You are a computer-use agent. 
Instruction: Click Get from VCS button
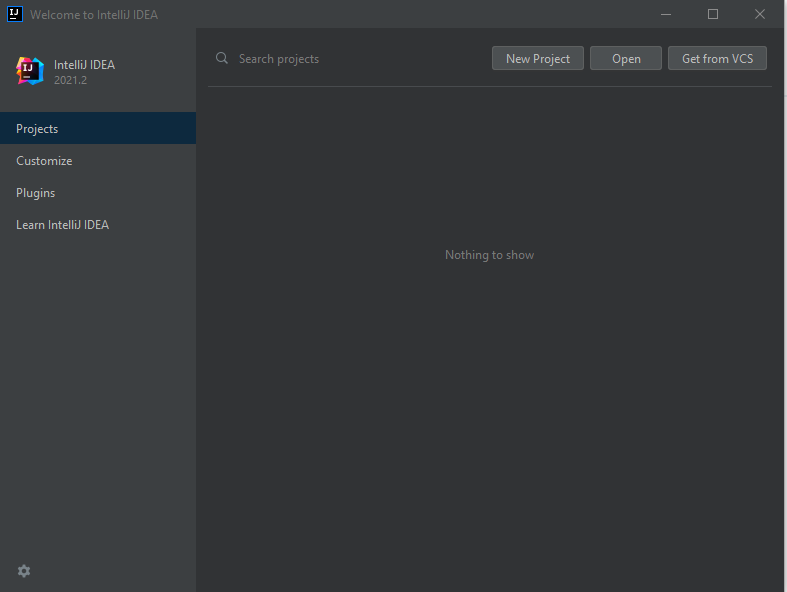coord(717,58)
